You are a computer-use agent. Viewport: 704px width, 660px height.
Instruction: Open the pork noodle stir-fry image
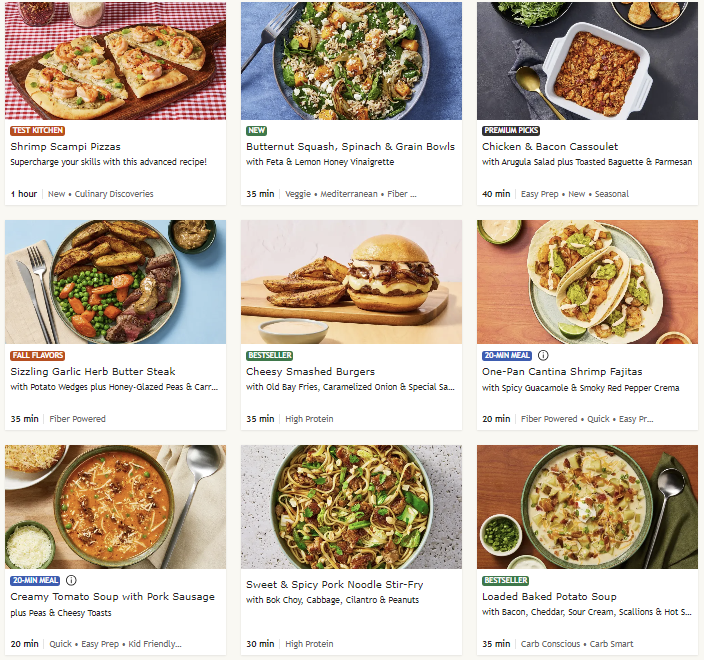click(351, 507)
